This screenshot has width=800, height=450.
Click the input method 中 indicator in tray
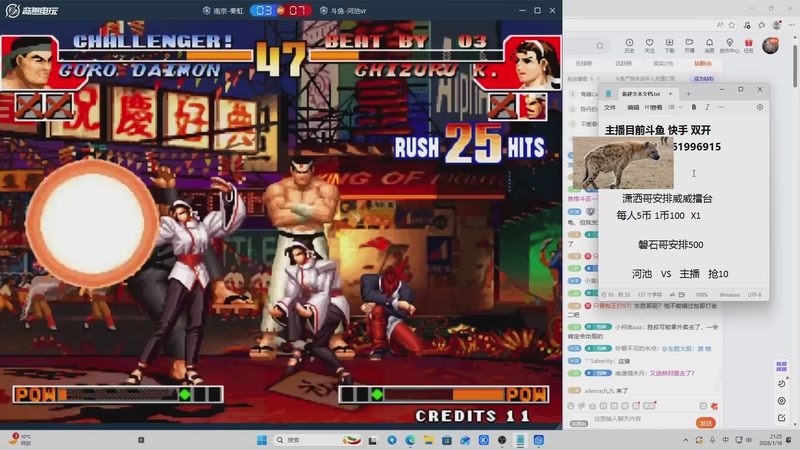tap(726, 440)
